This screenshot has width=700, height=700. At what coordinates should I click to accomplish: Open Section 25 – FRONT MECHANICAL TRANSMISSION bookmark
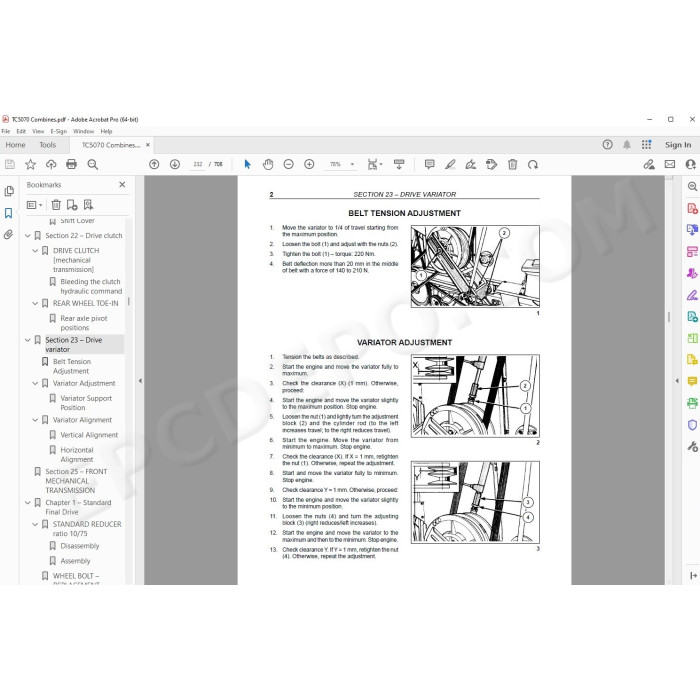(x=76, y=481)
